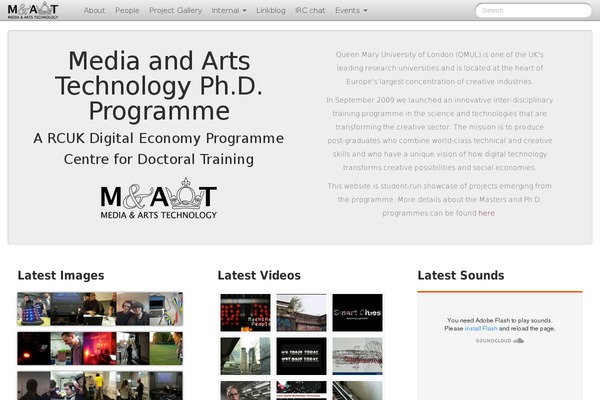Open the IRC chat page
This screenshot has height=400, width=600.
(310, 10)
